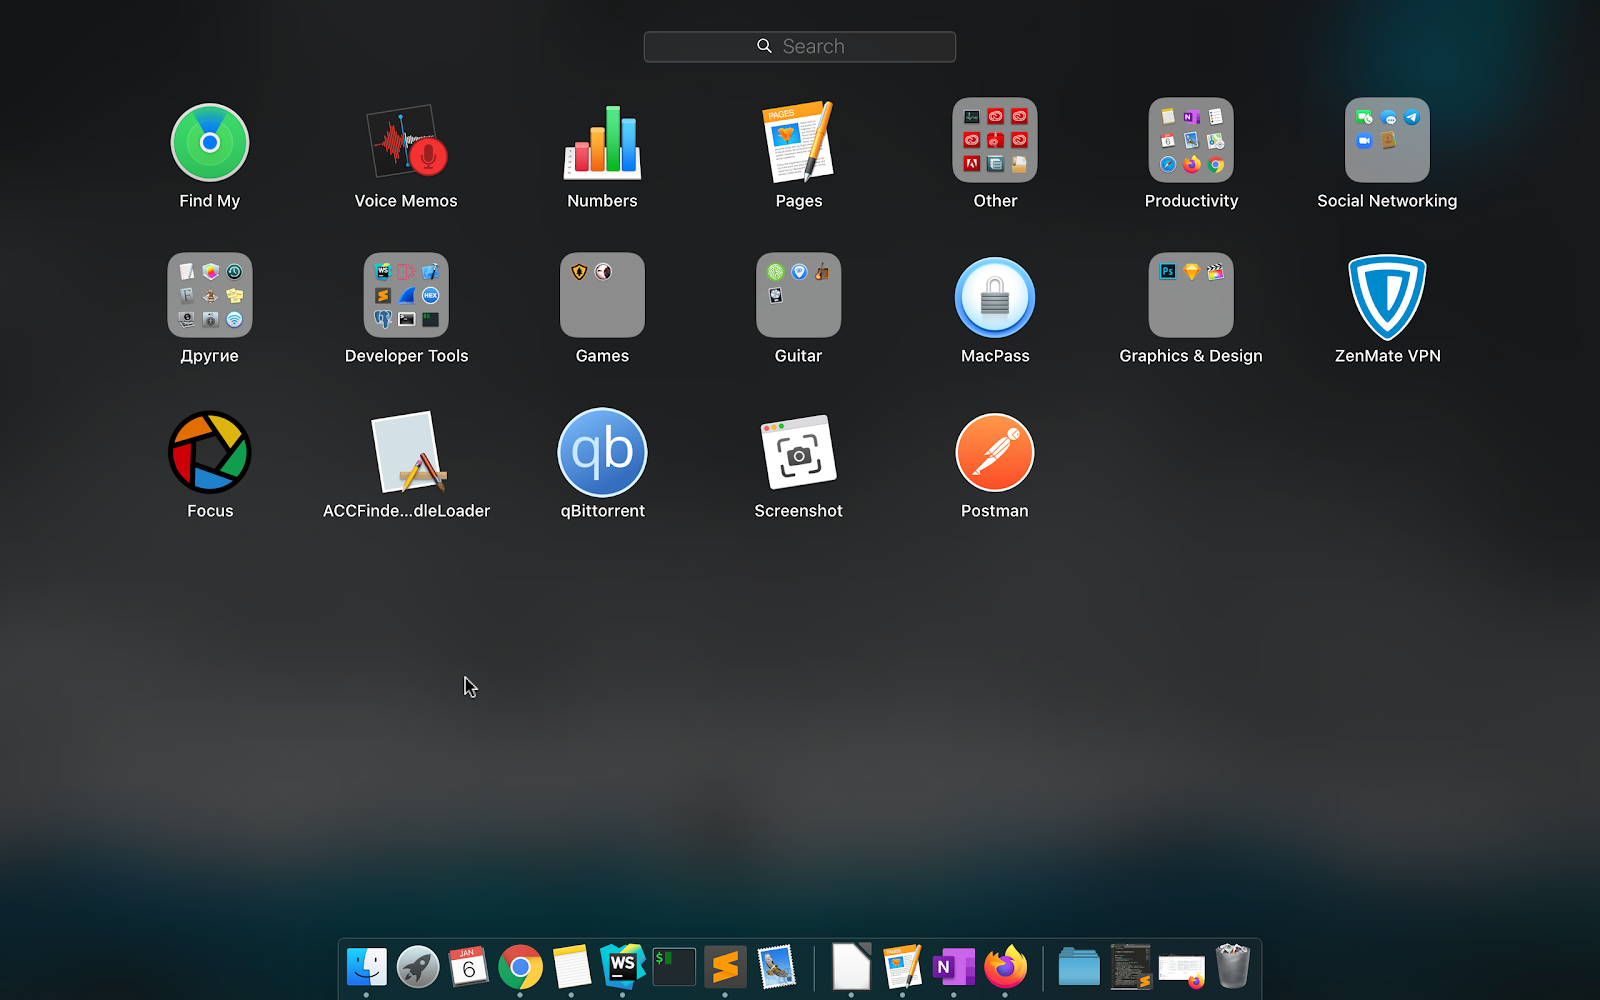The width and height of the screenshot is (1600, 1000).
Task: Launch ZenMate VPN
Action: [x=1387, y=297]
